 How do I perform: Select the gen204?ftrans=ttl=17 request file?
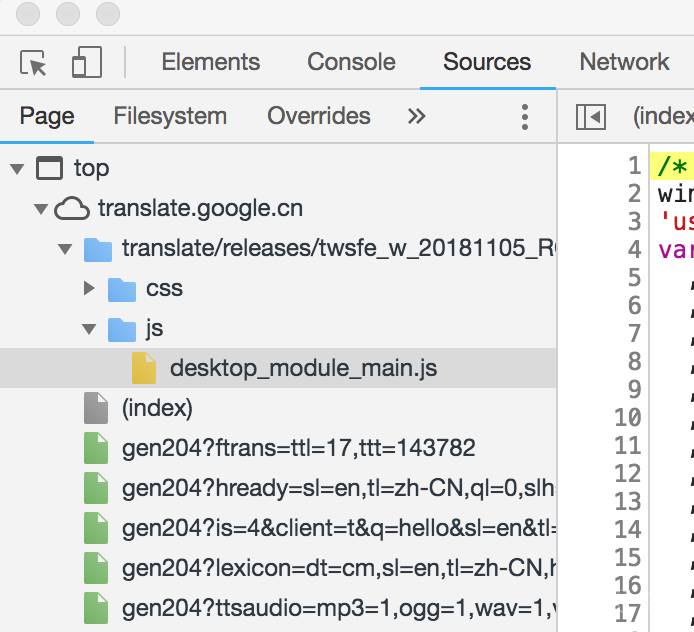point(298,448)
